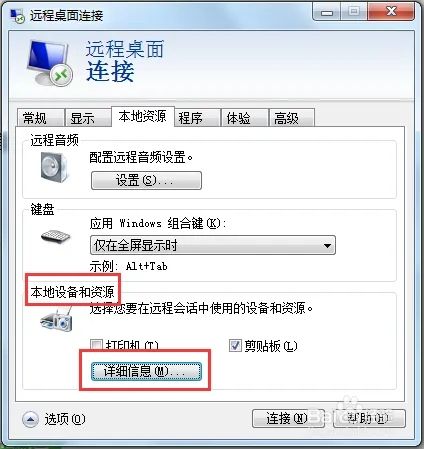
Task: Click the large monitor connection logo
Action: click(50, 63)
